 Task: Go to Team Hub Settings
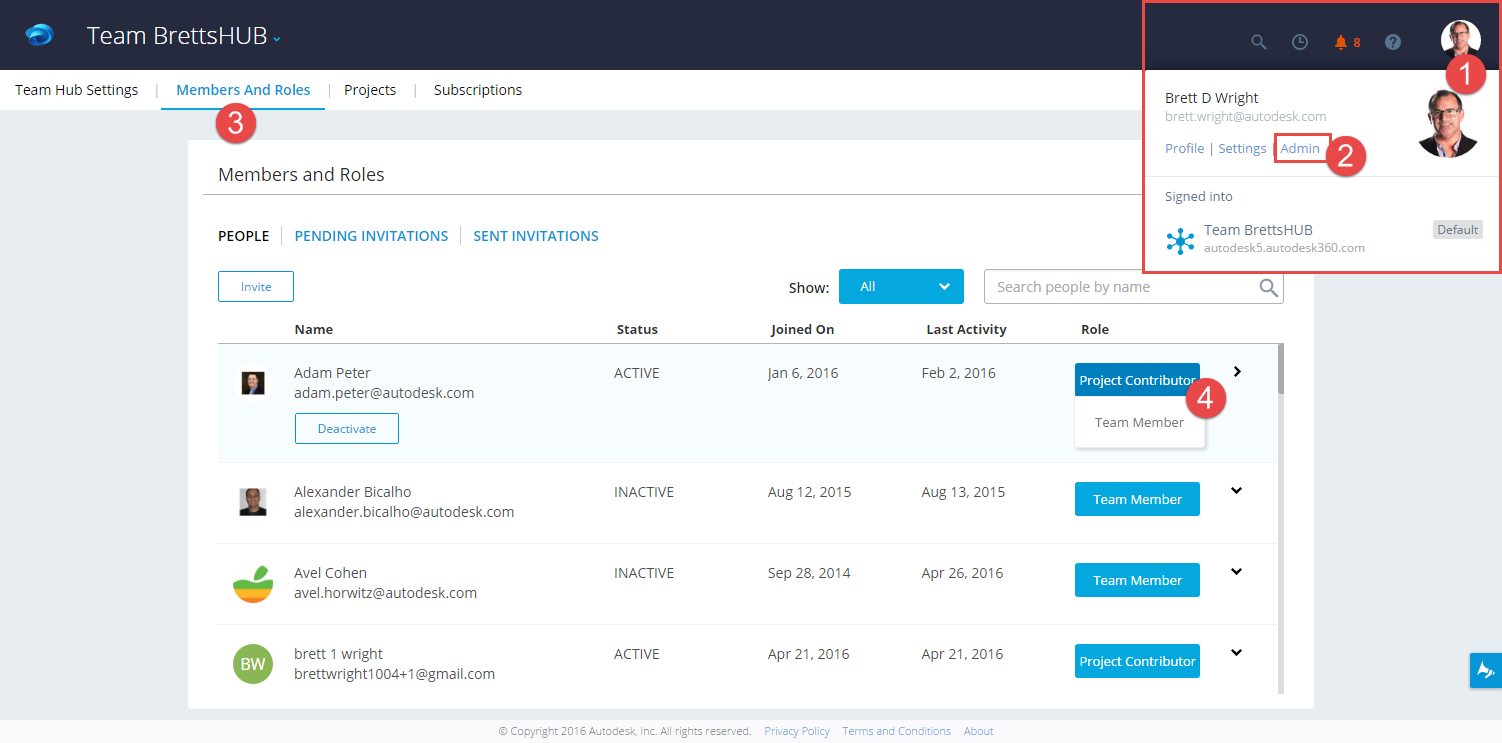[x=76, y=89]
